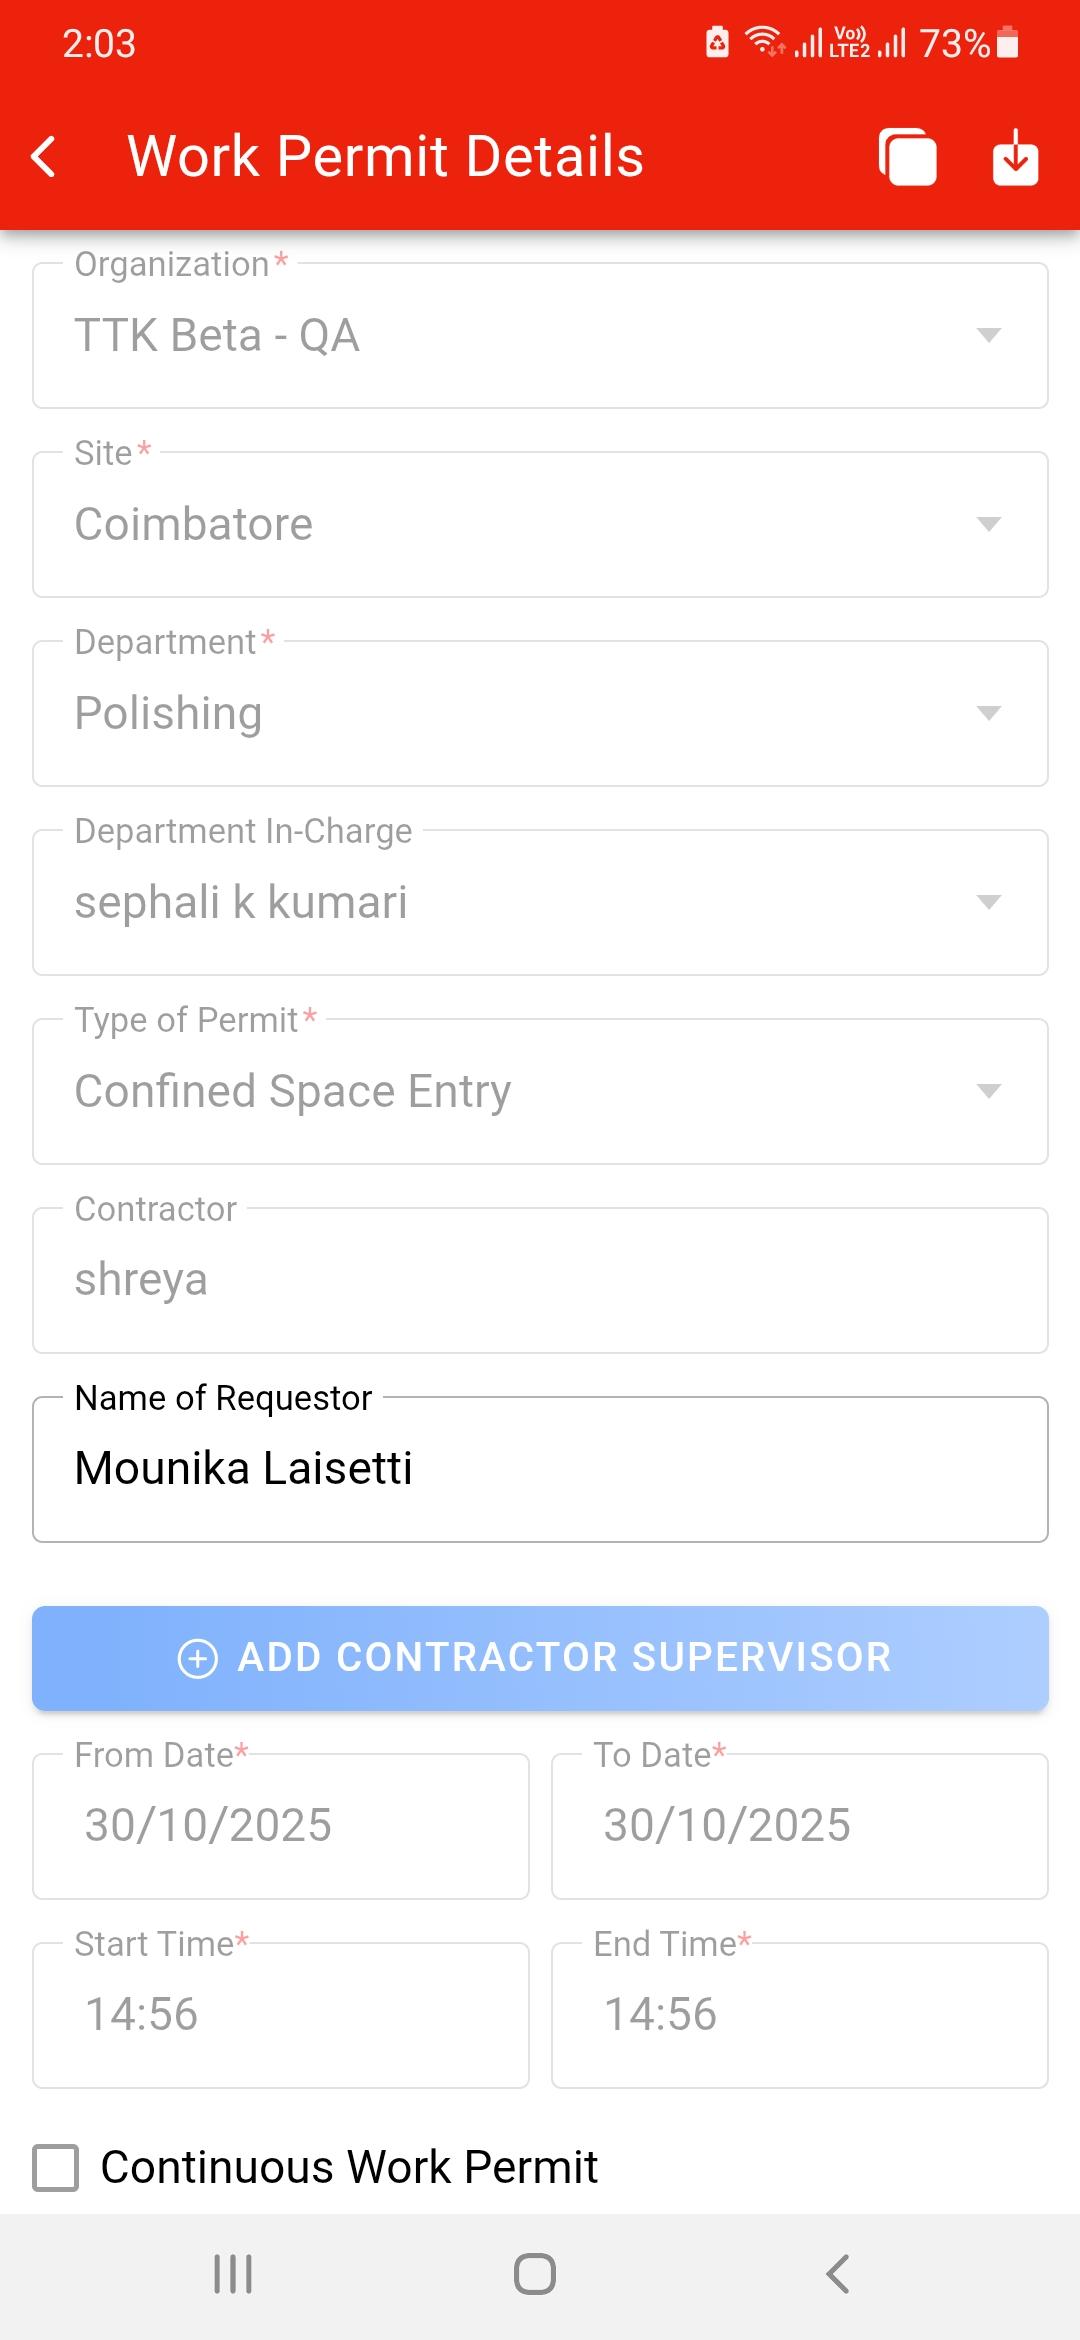The width and height of the screenshot is (1080, 2340).
Task: Tap the Contractor field
Action: (x=540, y=1281)
